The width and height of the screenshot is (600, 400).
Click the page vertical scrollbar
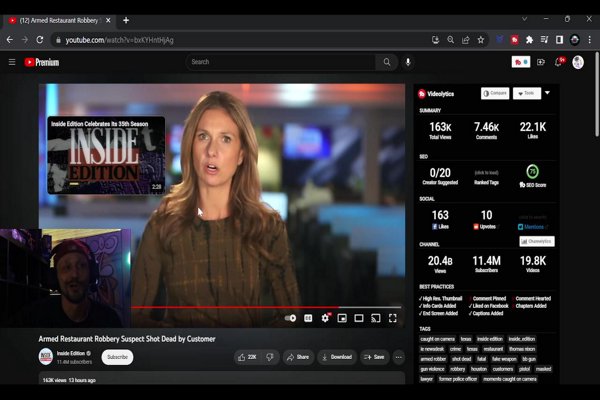pyautogui.click(x=597, y=96)
